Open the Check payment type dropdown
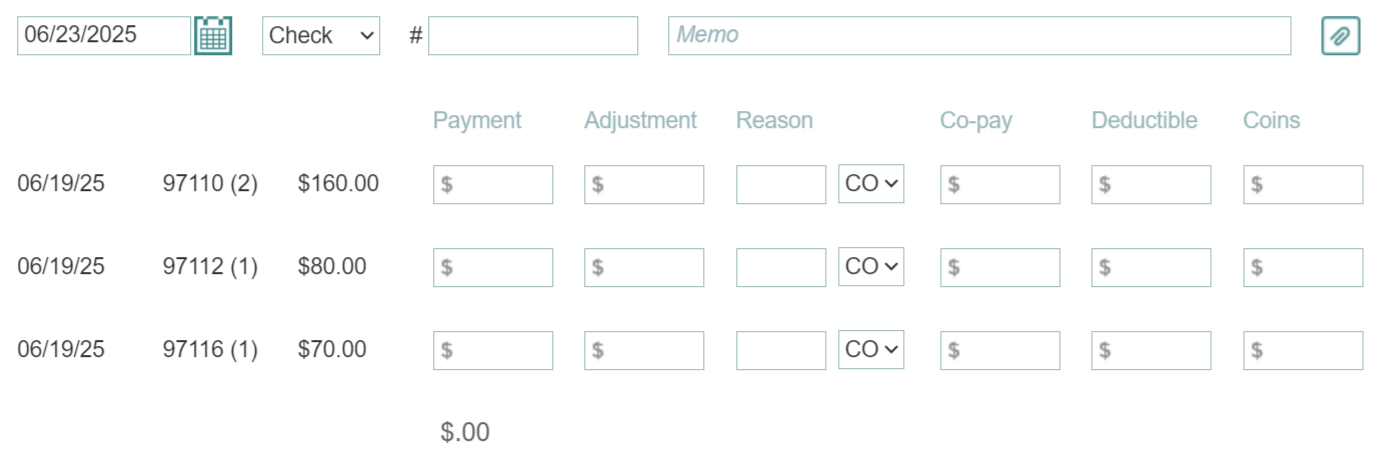1392x456 pixels. 321,36
